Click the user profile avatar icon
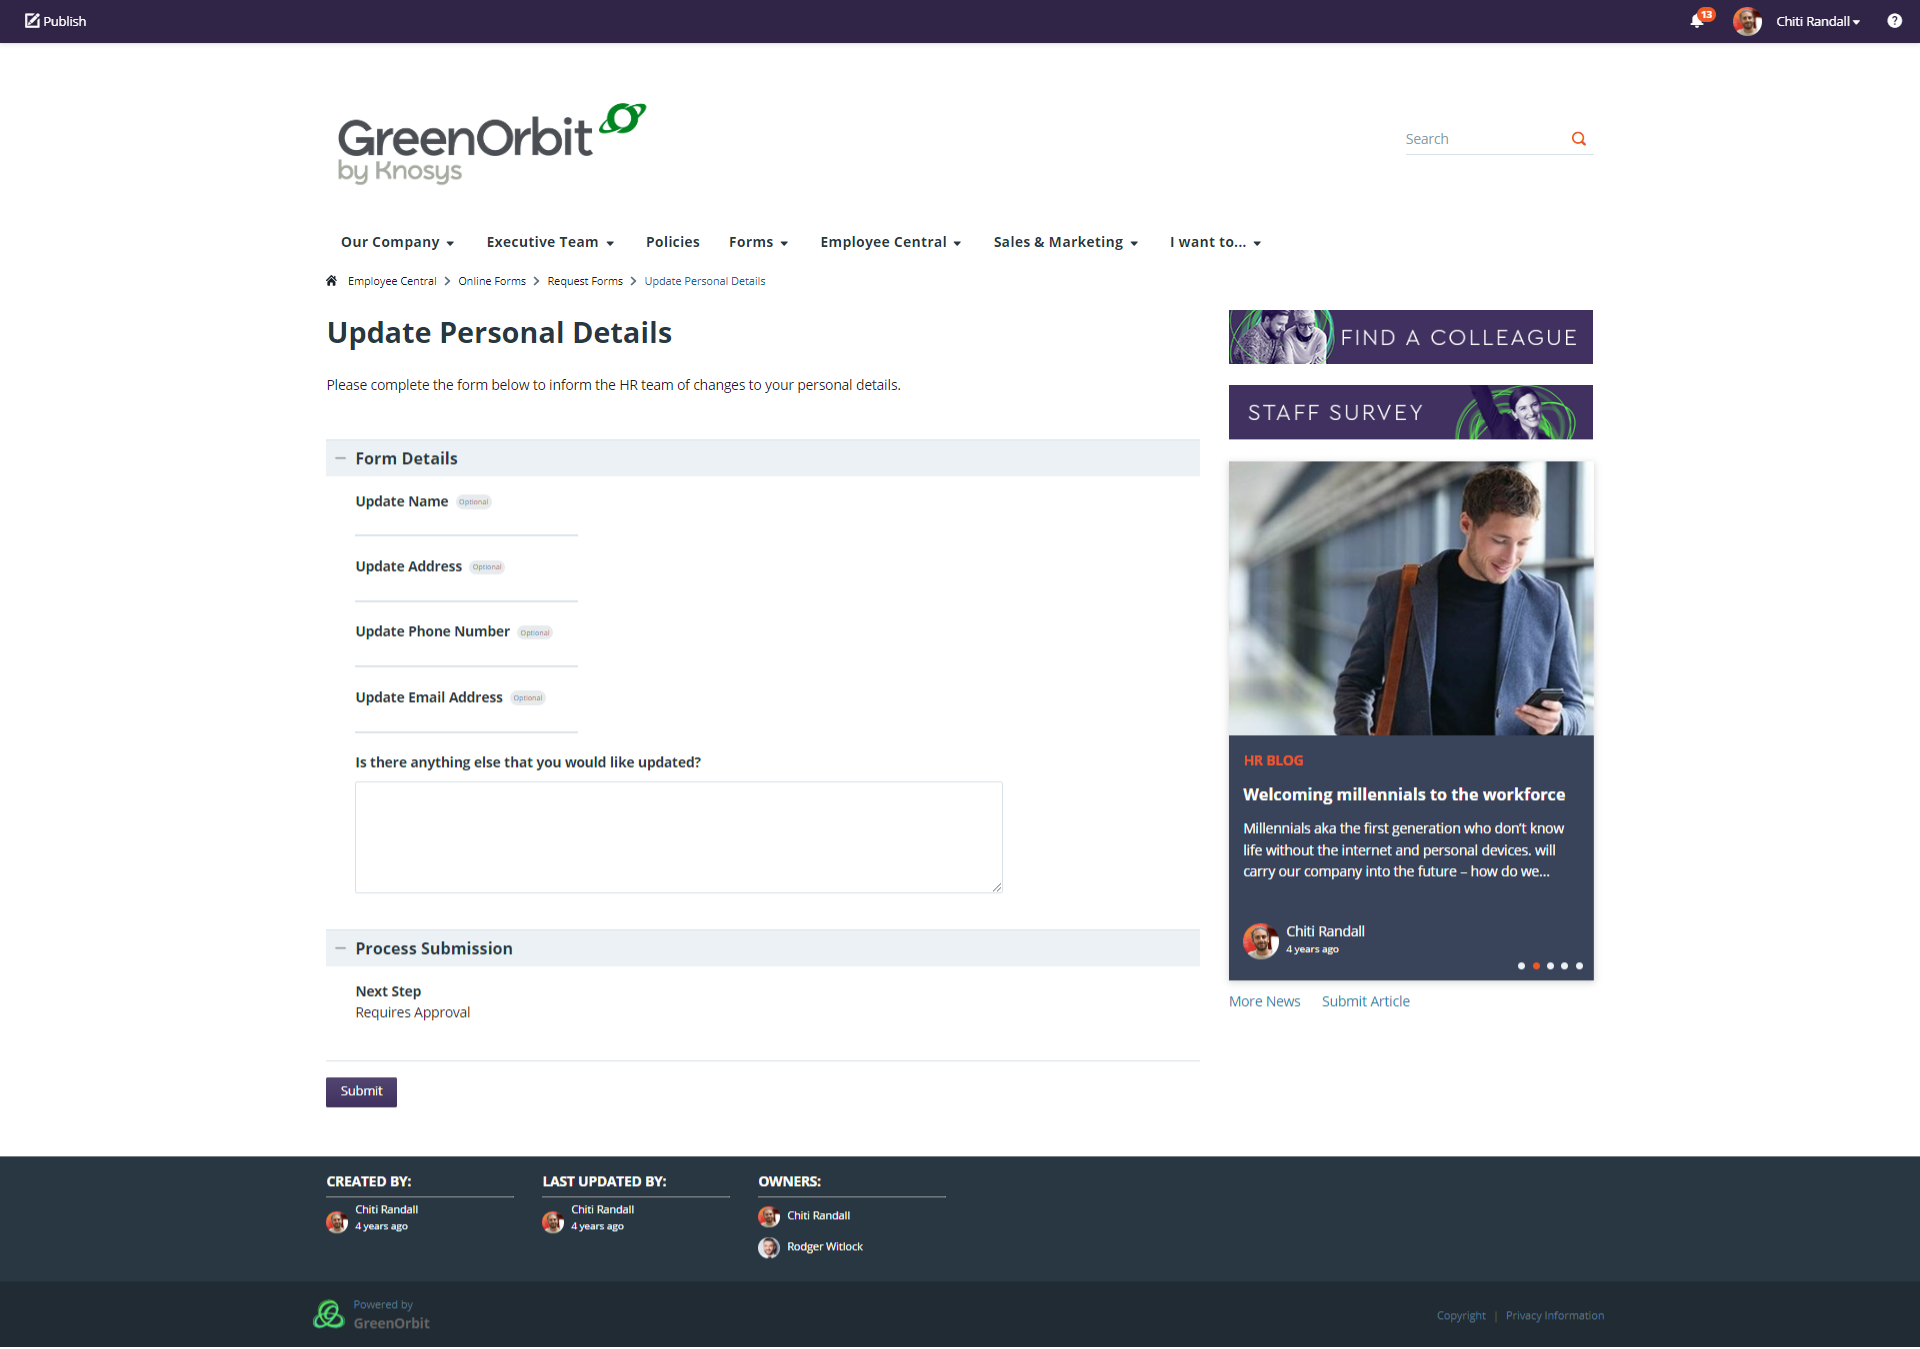The image size is (1920, 1349). 1746,20
